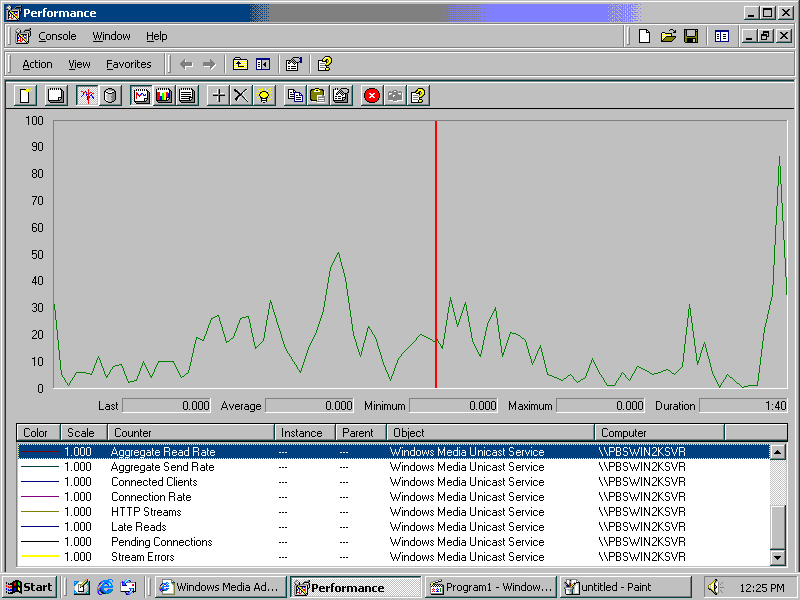
Task: Select the HTTP Streams counter row
Action: pos(393,512)
